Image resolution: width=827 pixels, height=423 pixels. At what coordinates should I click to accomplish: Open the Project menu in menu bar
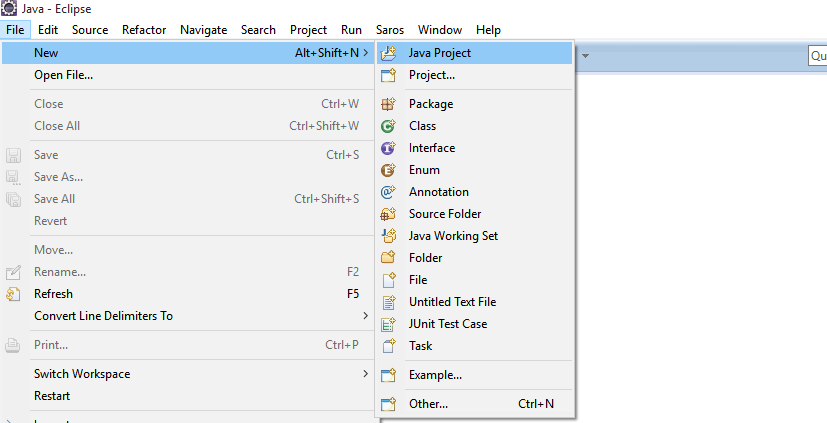(x=309, y=30)
